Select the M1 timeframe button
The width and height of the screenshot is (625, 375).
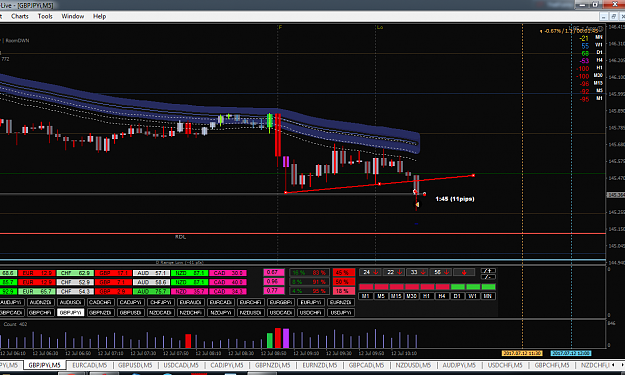pos(366,296)
